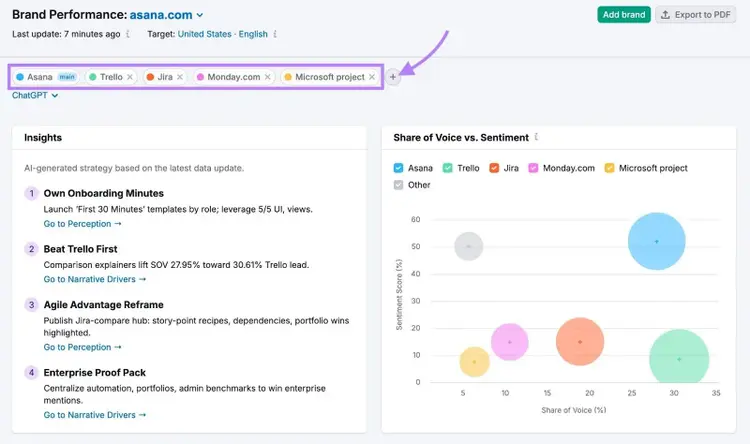The image size is (750, 444).
Task: Uncheck the Jira legend checkbox
Action: pyautogui.click(x=494, y=168)
